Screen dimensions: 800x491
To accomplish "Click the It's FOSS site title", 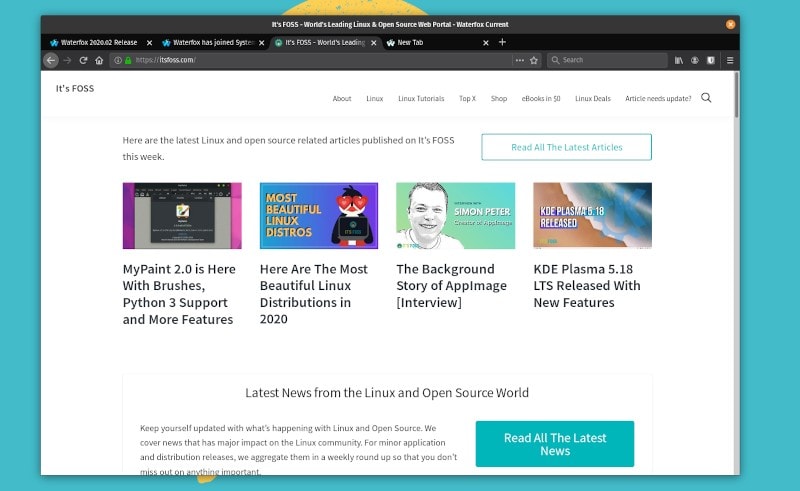I will pos(75,88).
